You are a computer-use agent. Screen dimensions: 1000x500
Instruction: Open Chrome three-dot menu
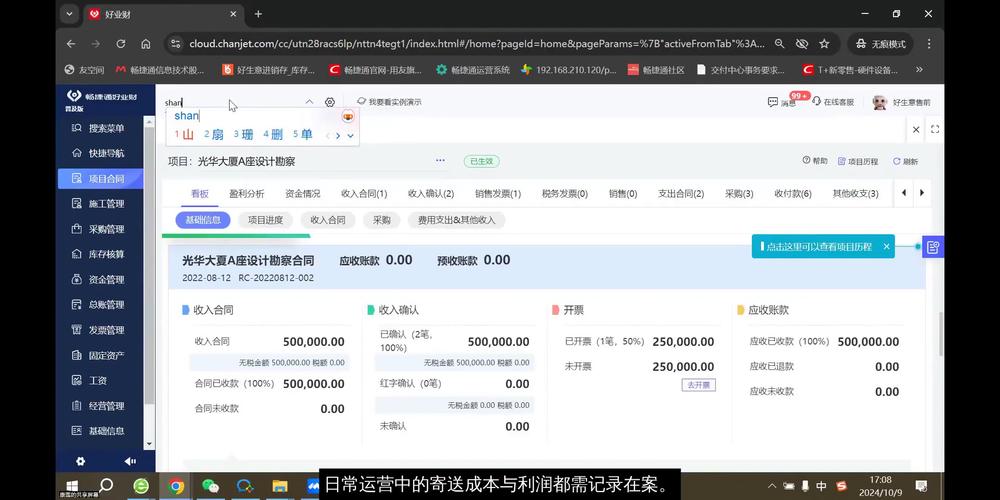point(929,44)
